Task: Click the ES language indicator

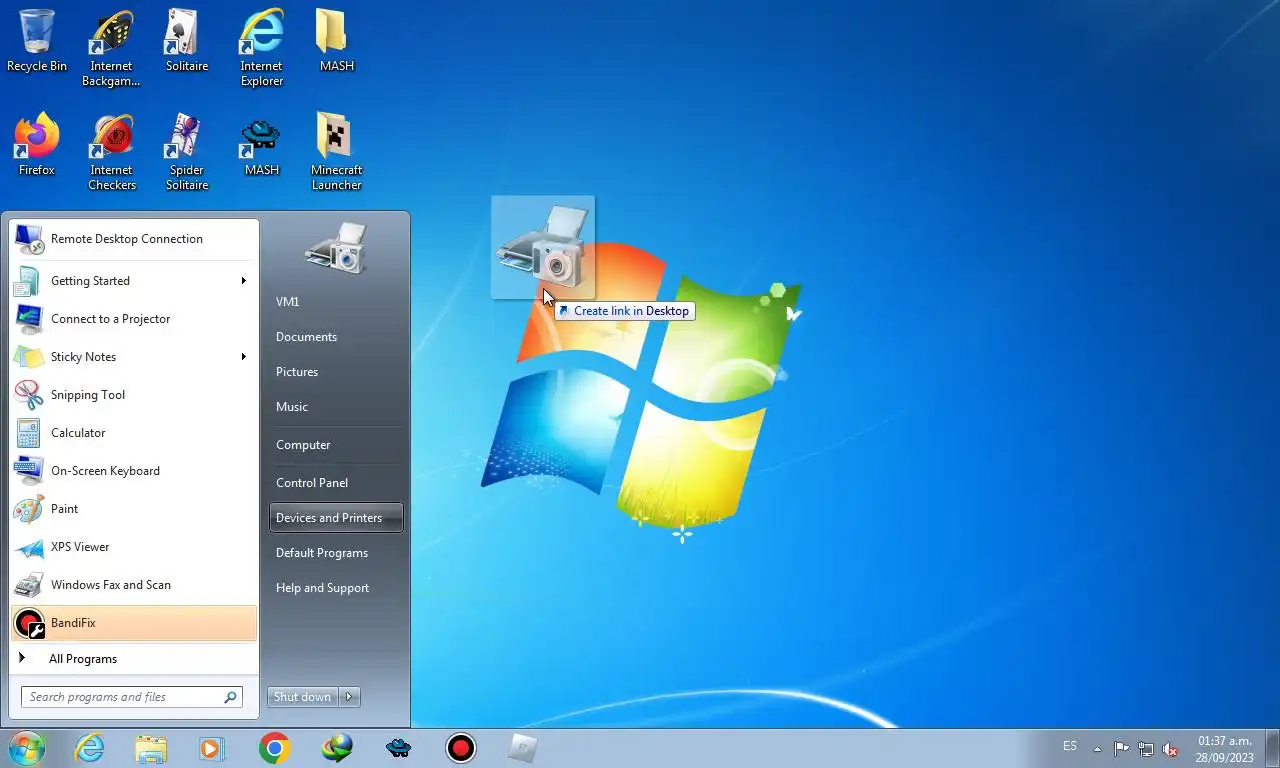Action: (x=1070, y=747)
